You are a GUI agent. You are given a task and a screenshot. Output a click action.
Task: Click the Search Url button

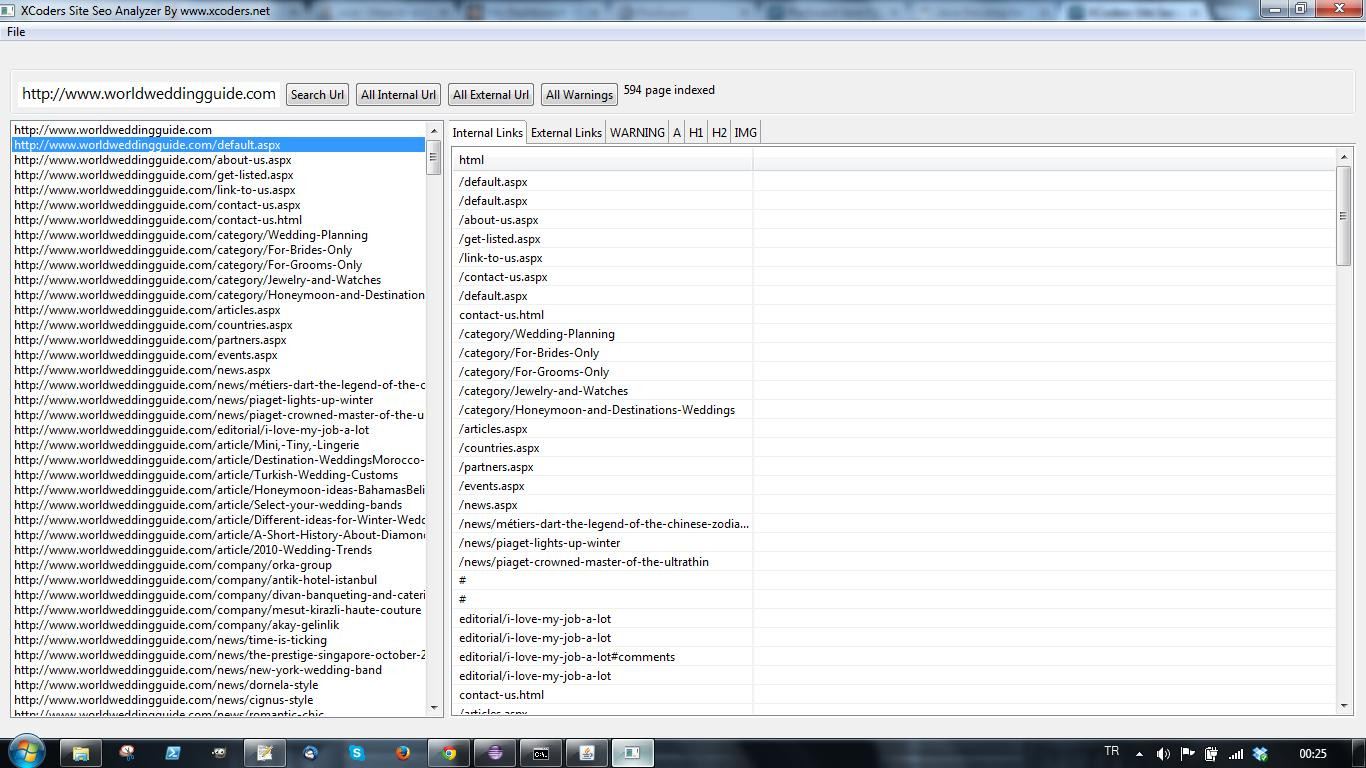316,94
